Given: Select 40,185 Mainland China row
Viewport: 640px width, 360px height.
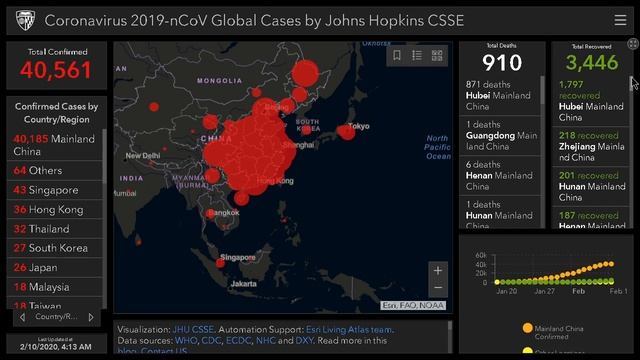Looking at the screenshot, I should (x=54, y=145).
